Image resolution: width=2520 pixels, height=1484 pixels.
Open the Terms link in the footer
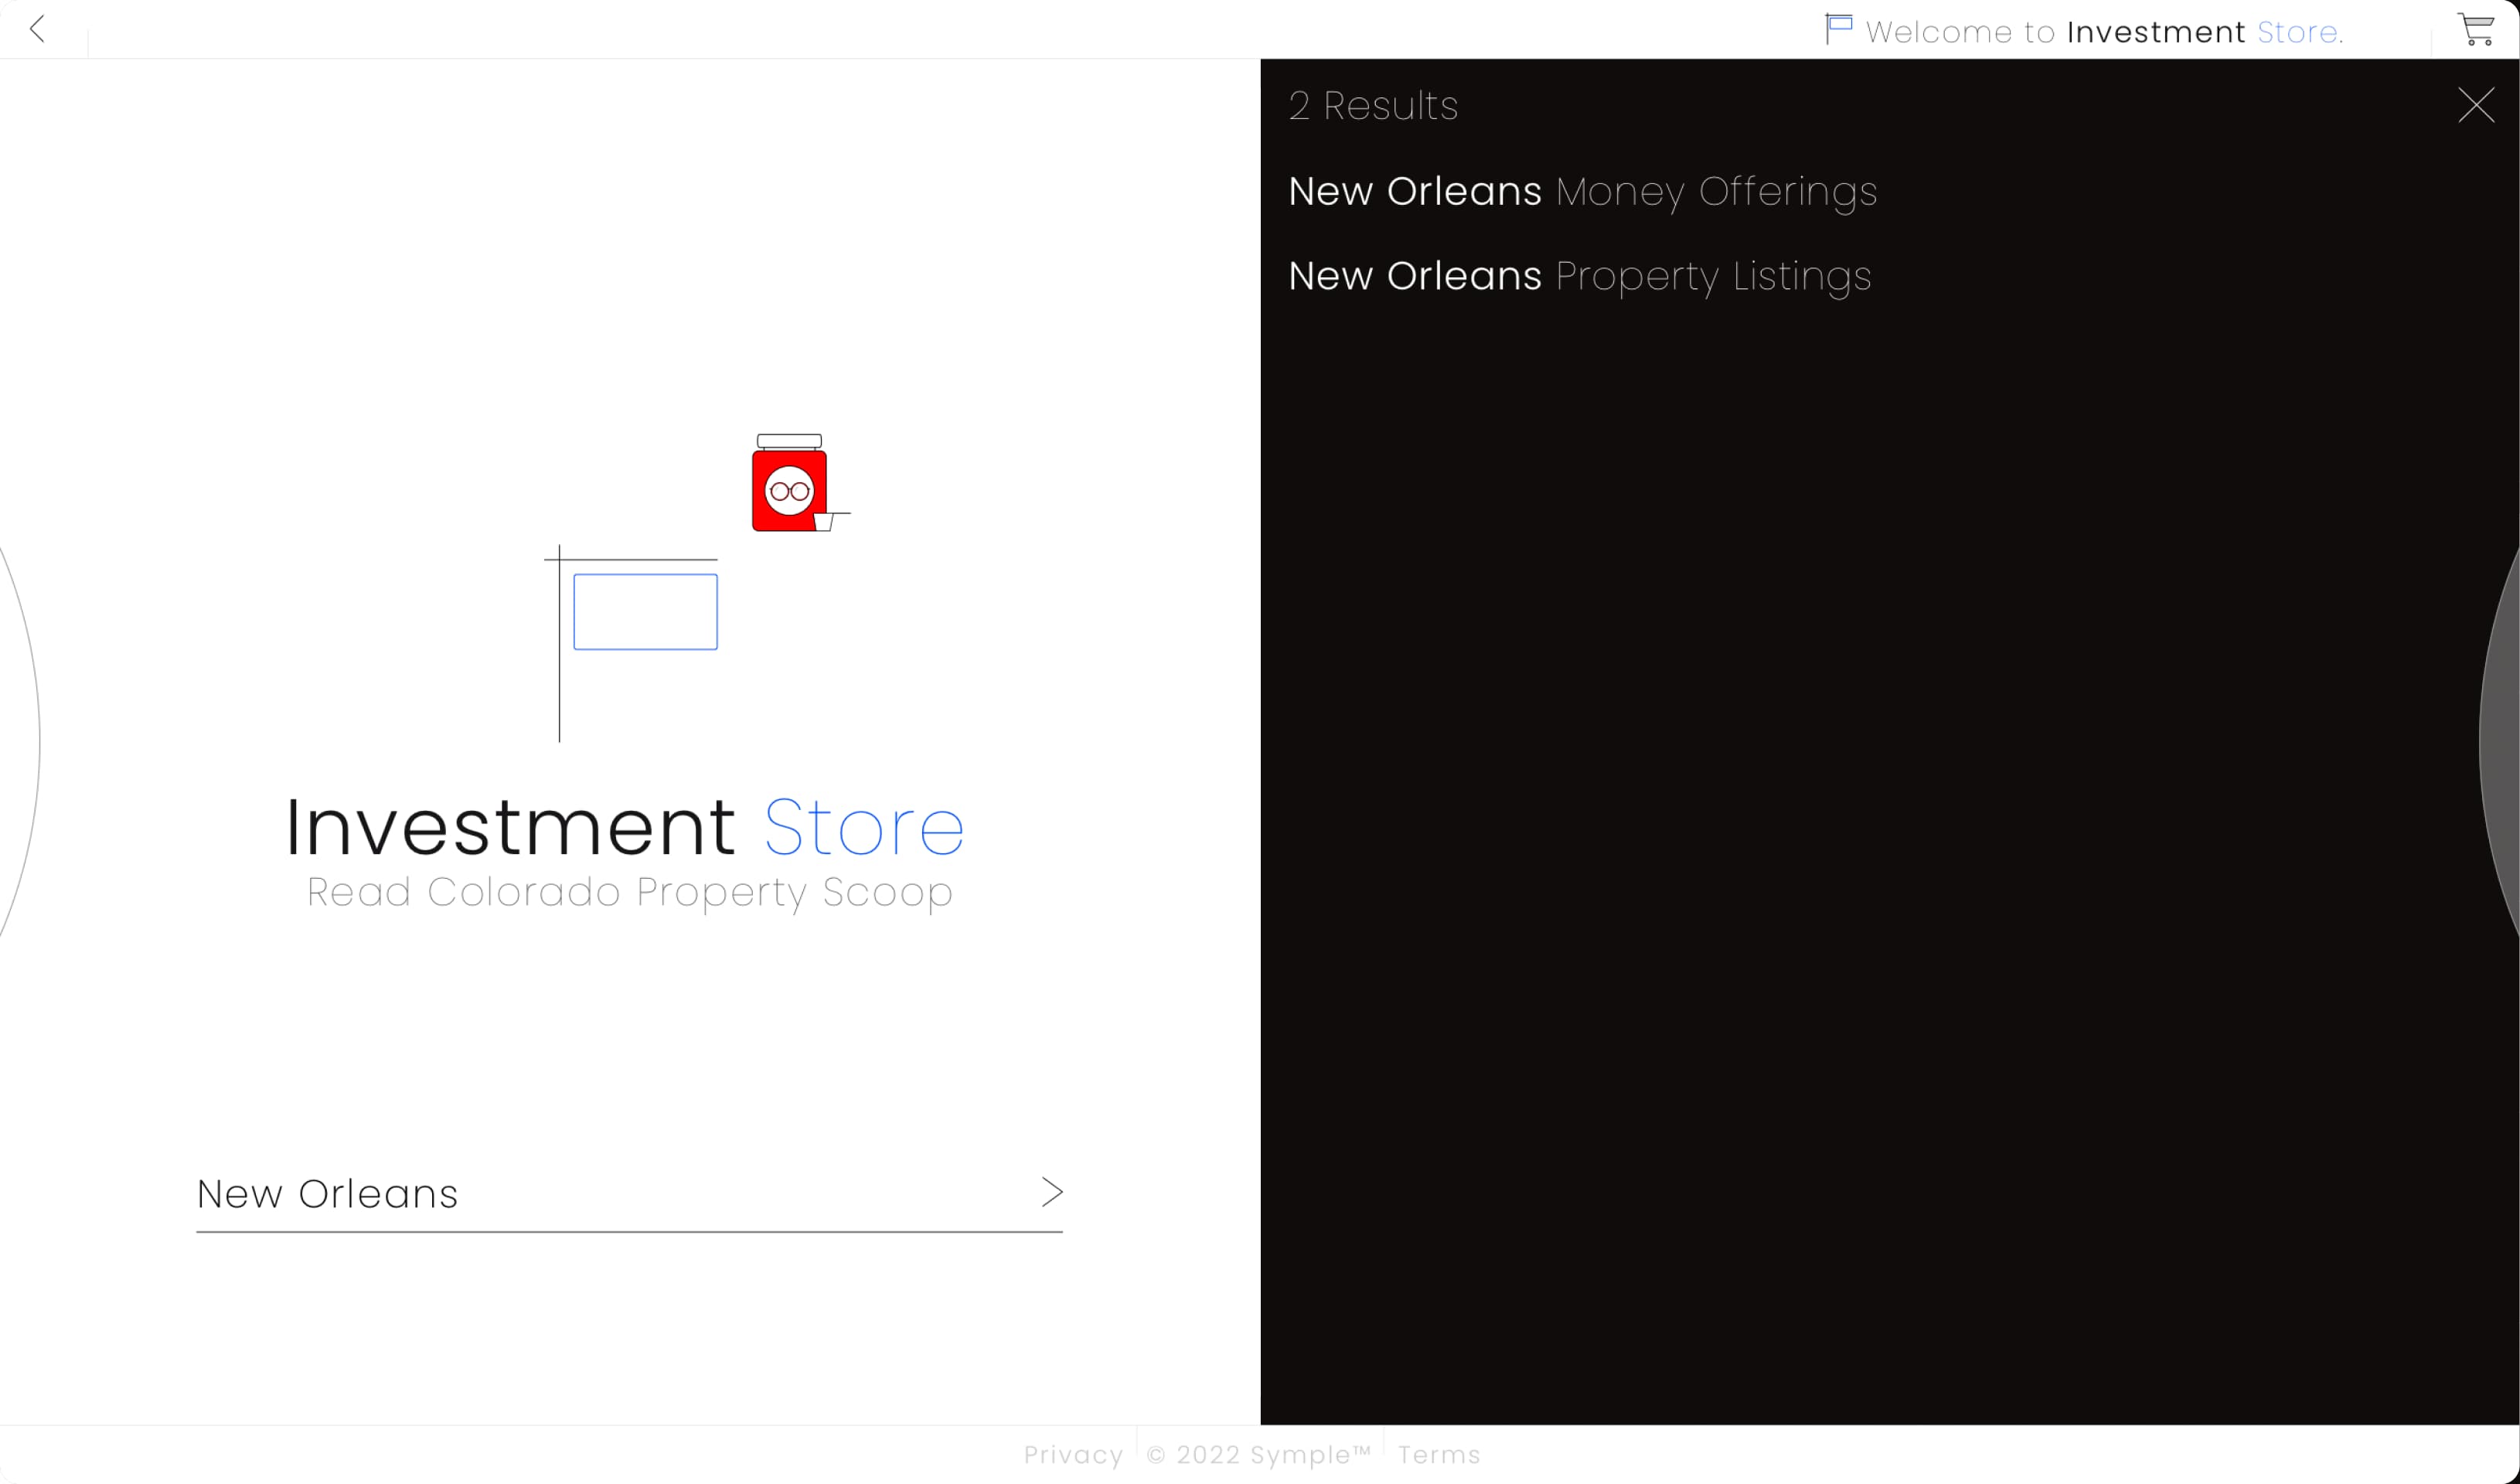(x=1438, y=1455)
